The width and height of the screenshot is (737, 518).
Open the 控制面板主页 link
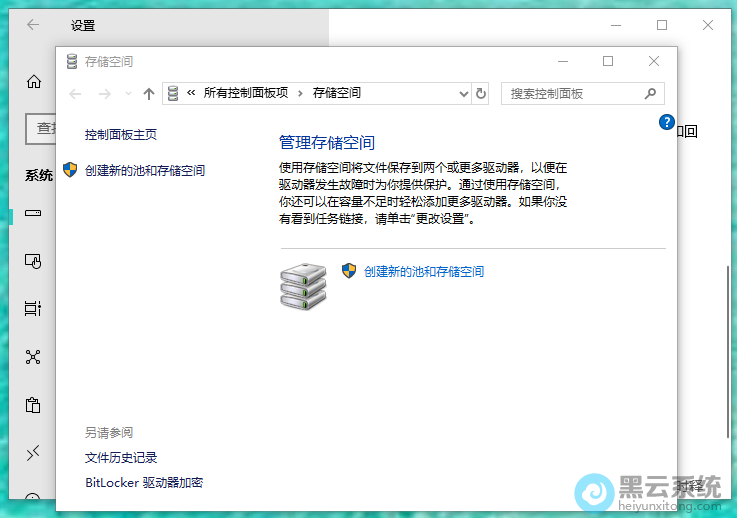121,134
